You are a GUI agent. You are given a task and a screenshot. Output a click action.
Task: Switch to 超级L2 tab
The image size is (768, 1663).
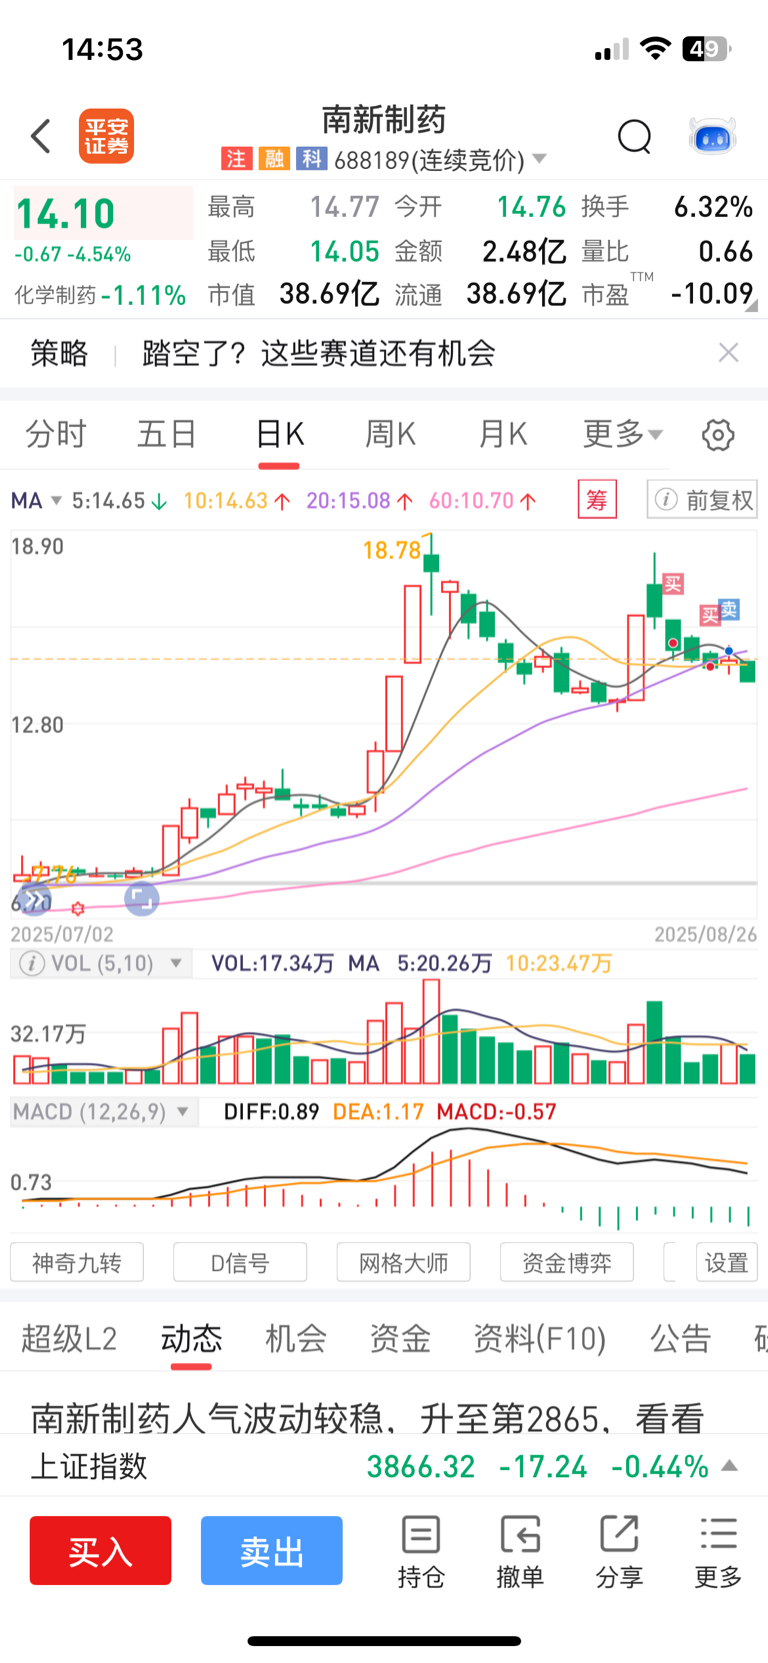tap(69, 1338)
